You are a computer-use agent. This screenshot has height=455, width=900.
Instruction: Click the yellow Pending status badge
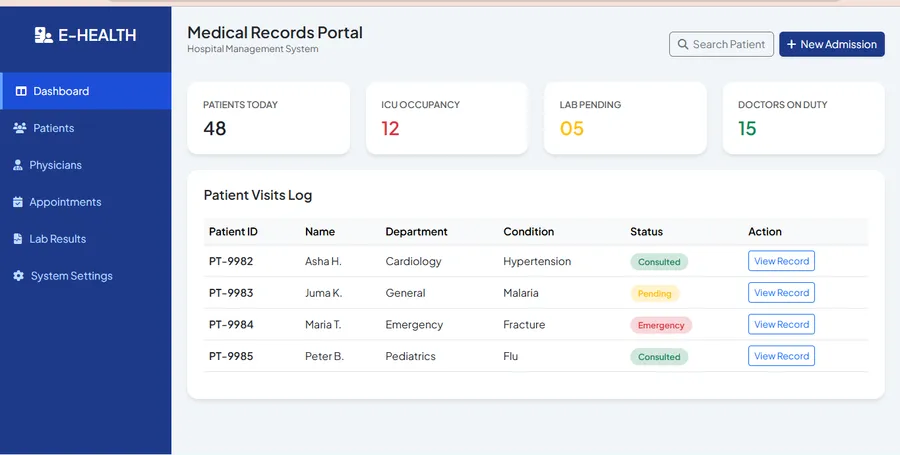pos(654,293)
